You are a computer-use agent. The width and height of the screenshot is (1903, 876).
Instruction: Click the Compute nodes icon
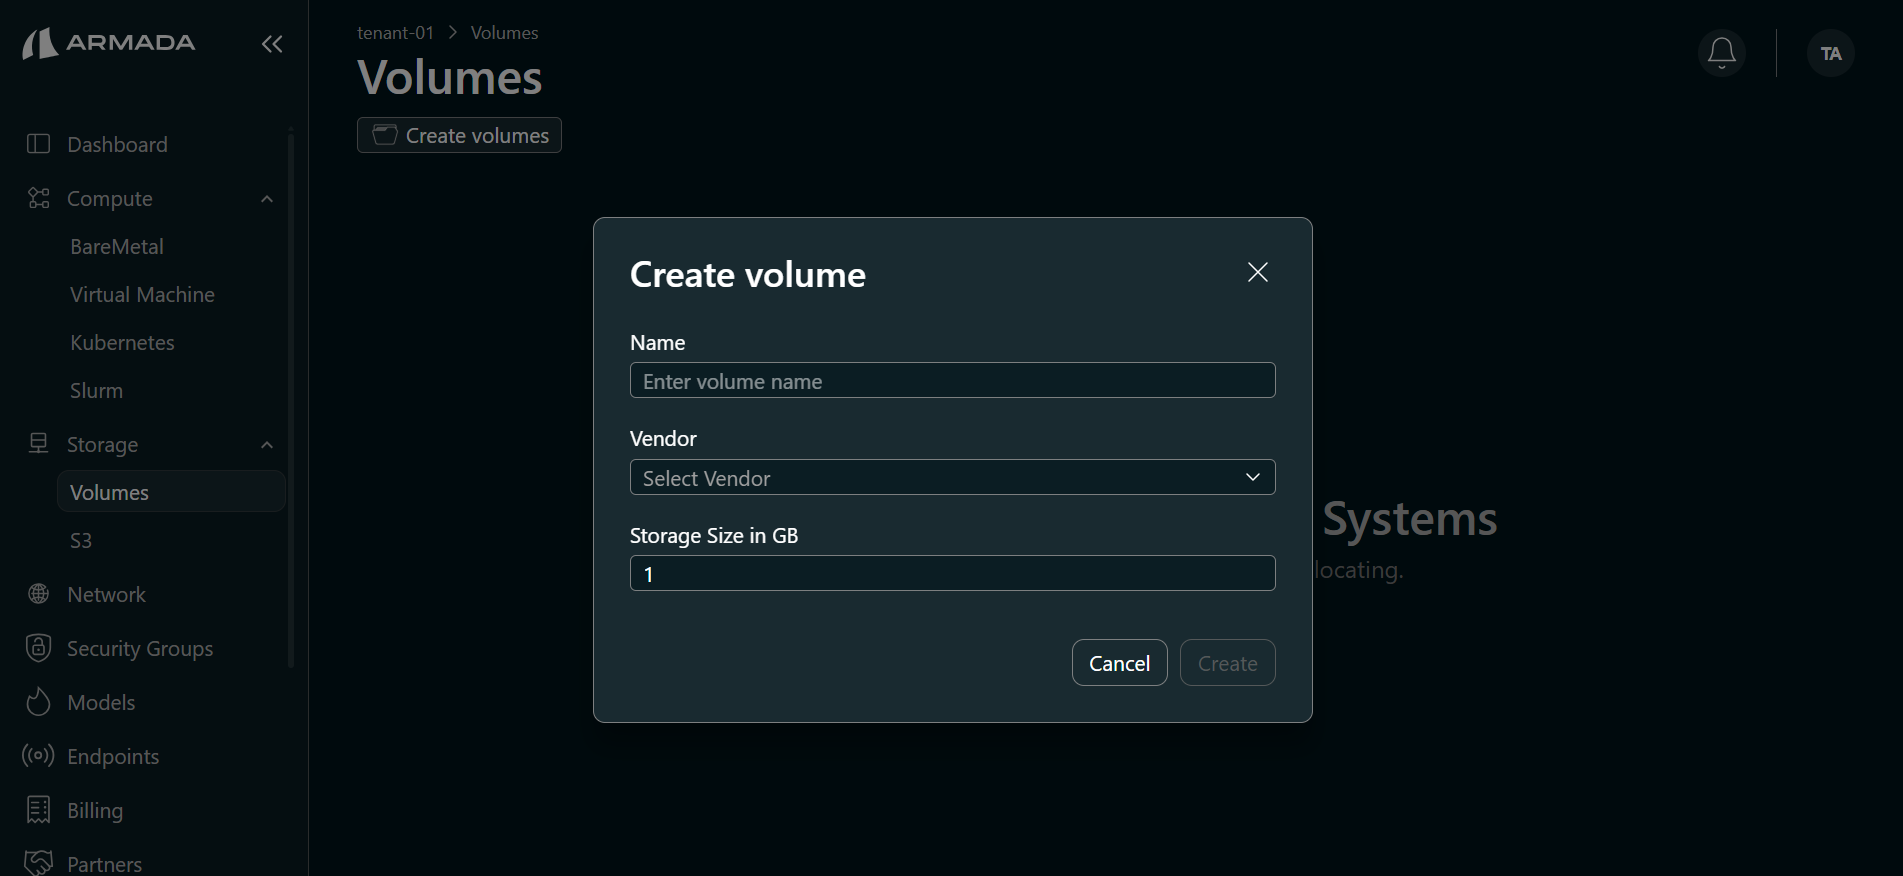[38, 198]
